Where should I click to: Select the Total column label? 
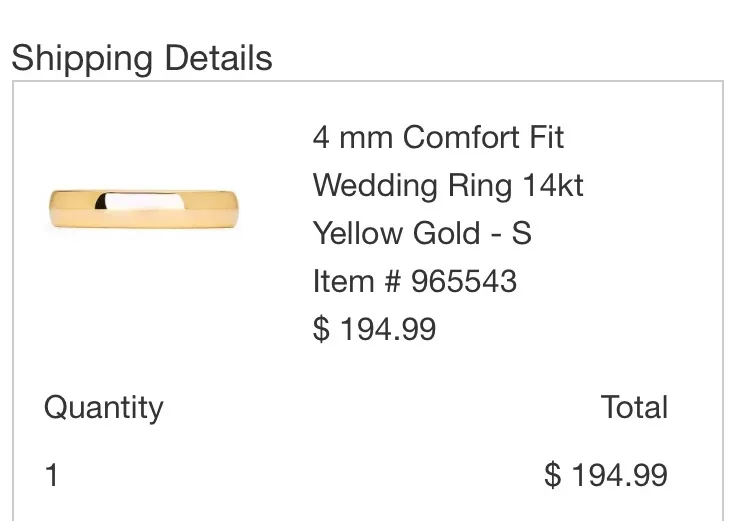click(x=634, y=407)
